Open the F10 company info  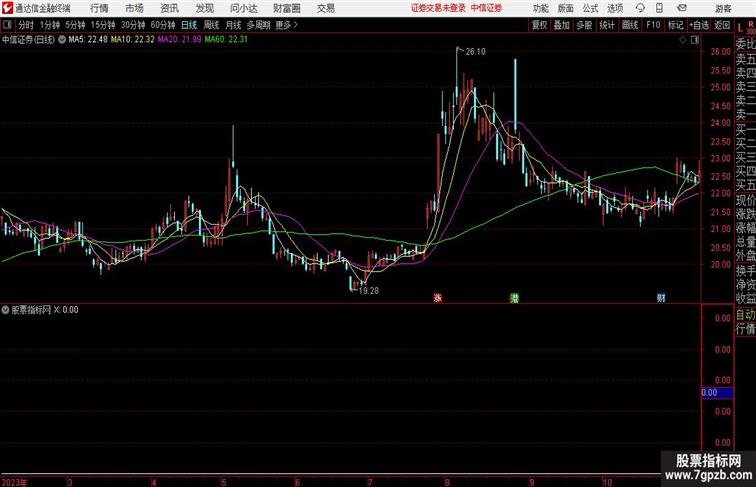click(653, 25)
